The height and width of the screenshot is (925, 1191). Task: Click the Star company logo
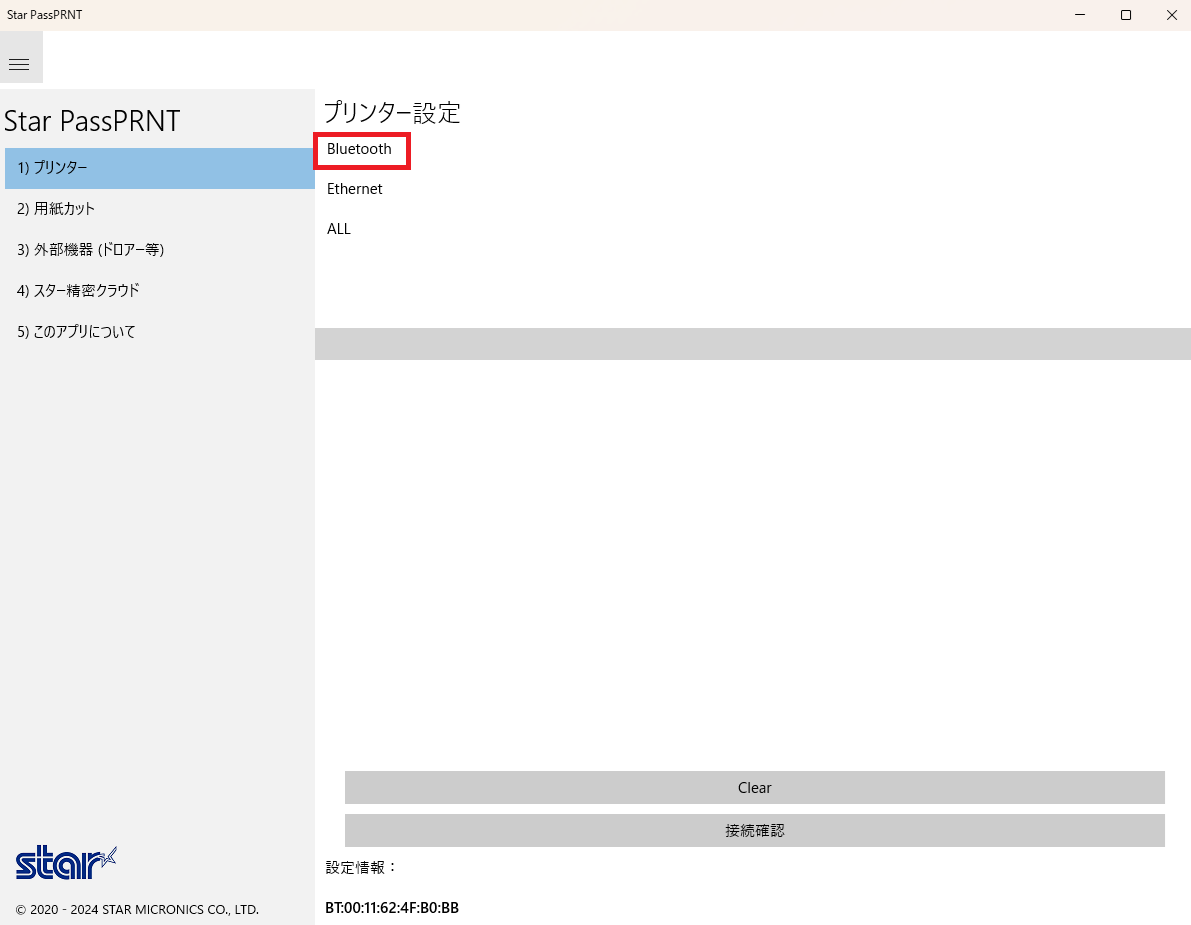(x=66, y=861)
